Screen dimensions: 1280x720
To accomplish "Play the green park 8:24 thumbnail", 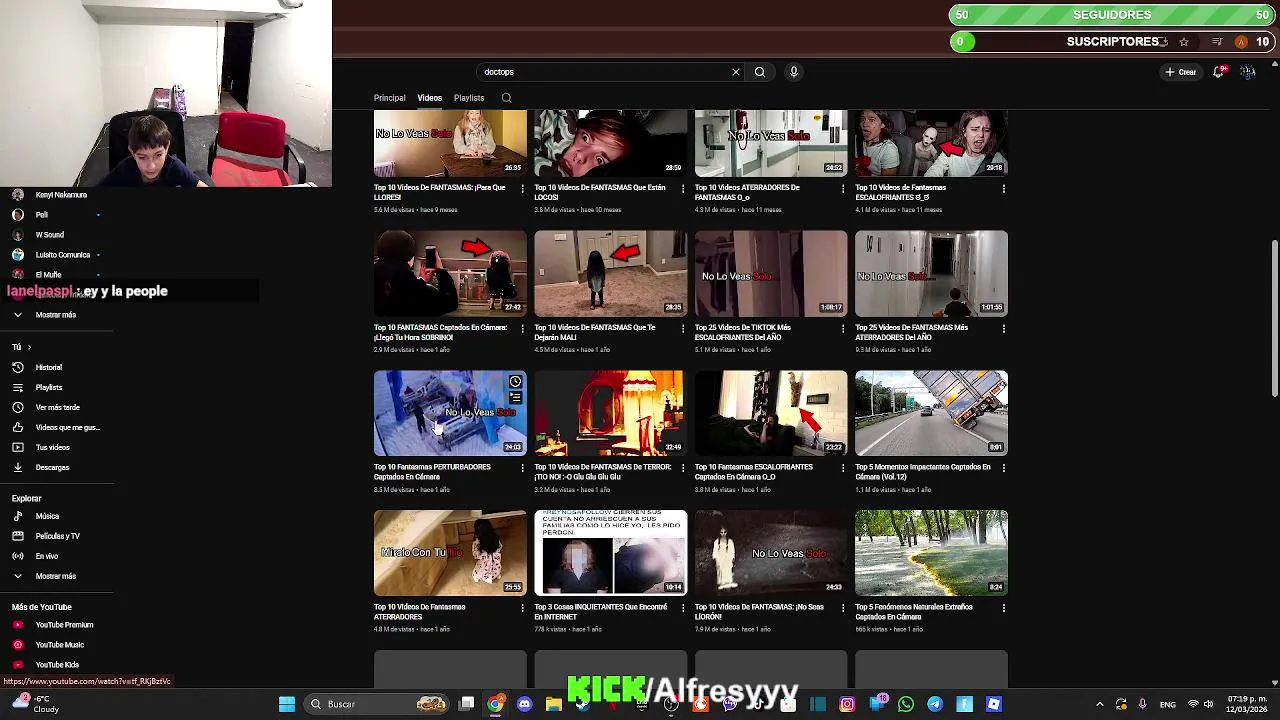I will [931, 553].
